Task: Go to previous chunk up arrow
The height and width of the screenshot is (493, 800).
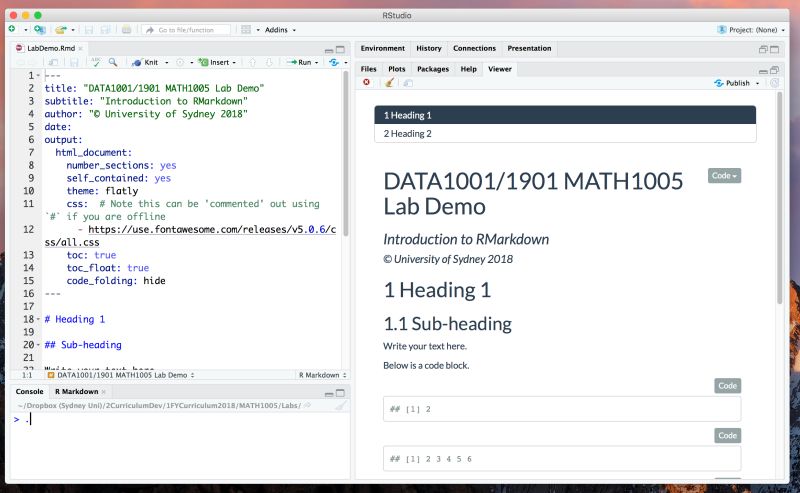Action: point(252,62)
